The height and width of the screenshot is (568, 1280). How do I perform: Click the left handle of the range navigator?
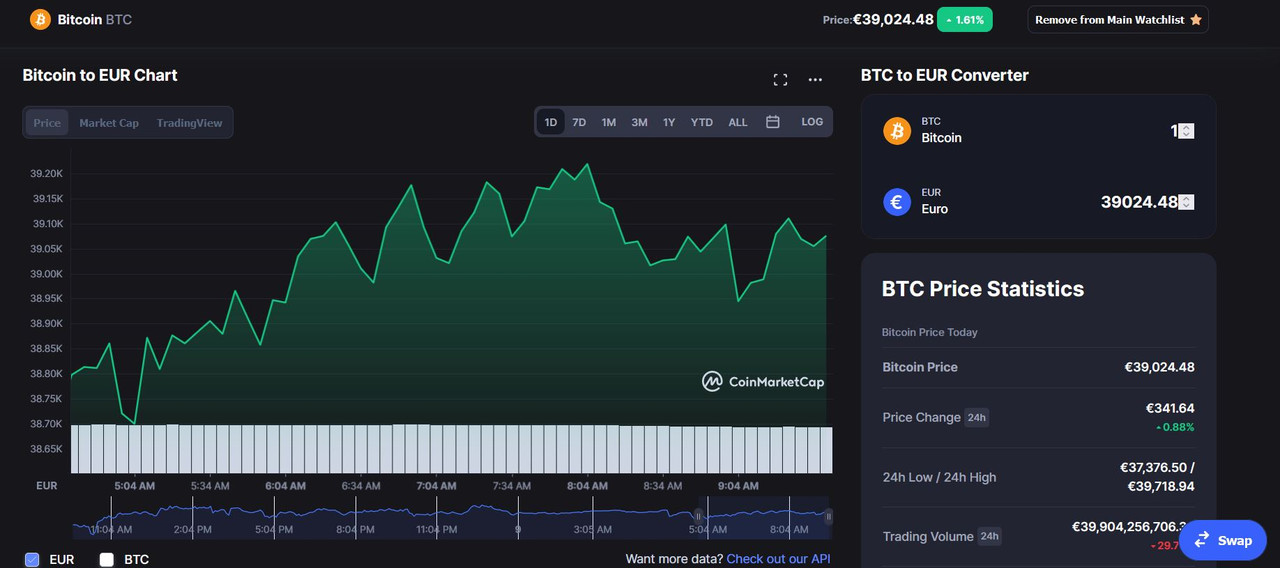(x=699, y=516)
